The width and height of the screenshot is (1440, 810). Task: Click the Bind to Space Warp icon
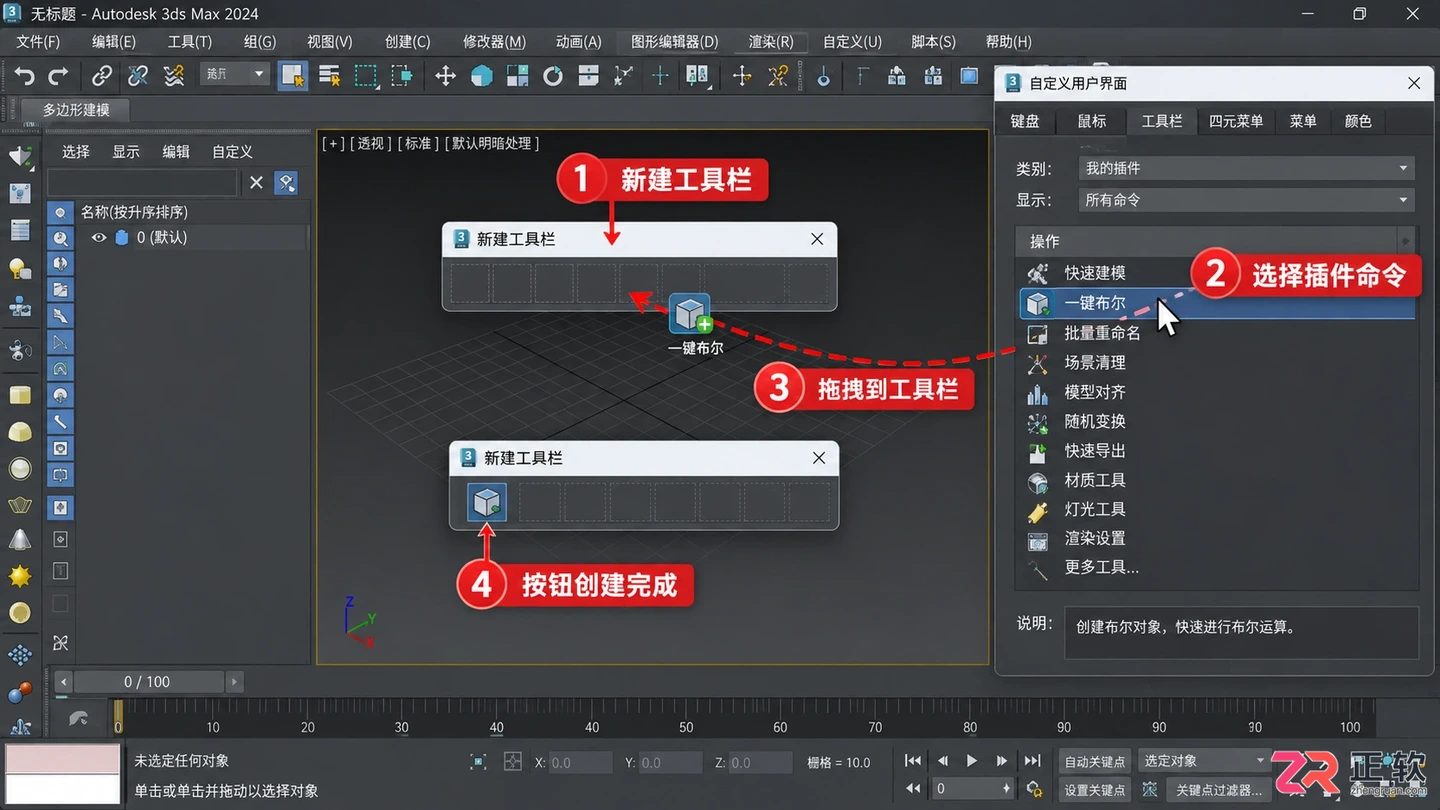tap(174, 76)
